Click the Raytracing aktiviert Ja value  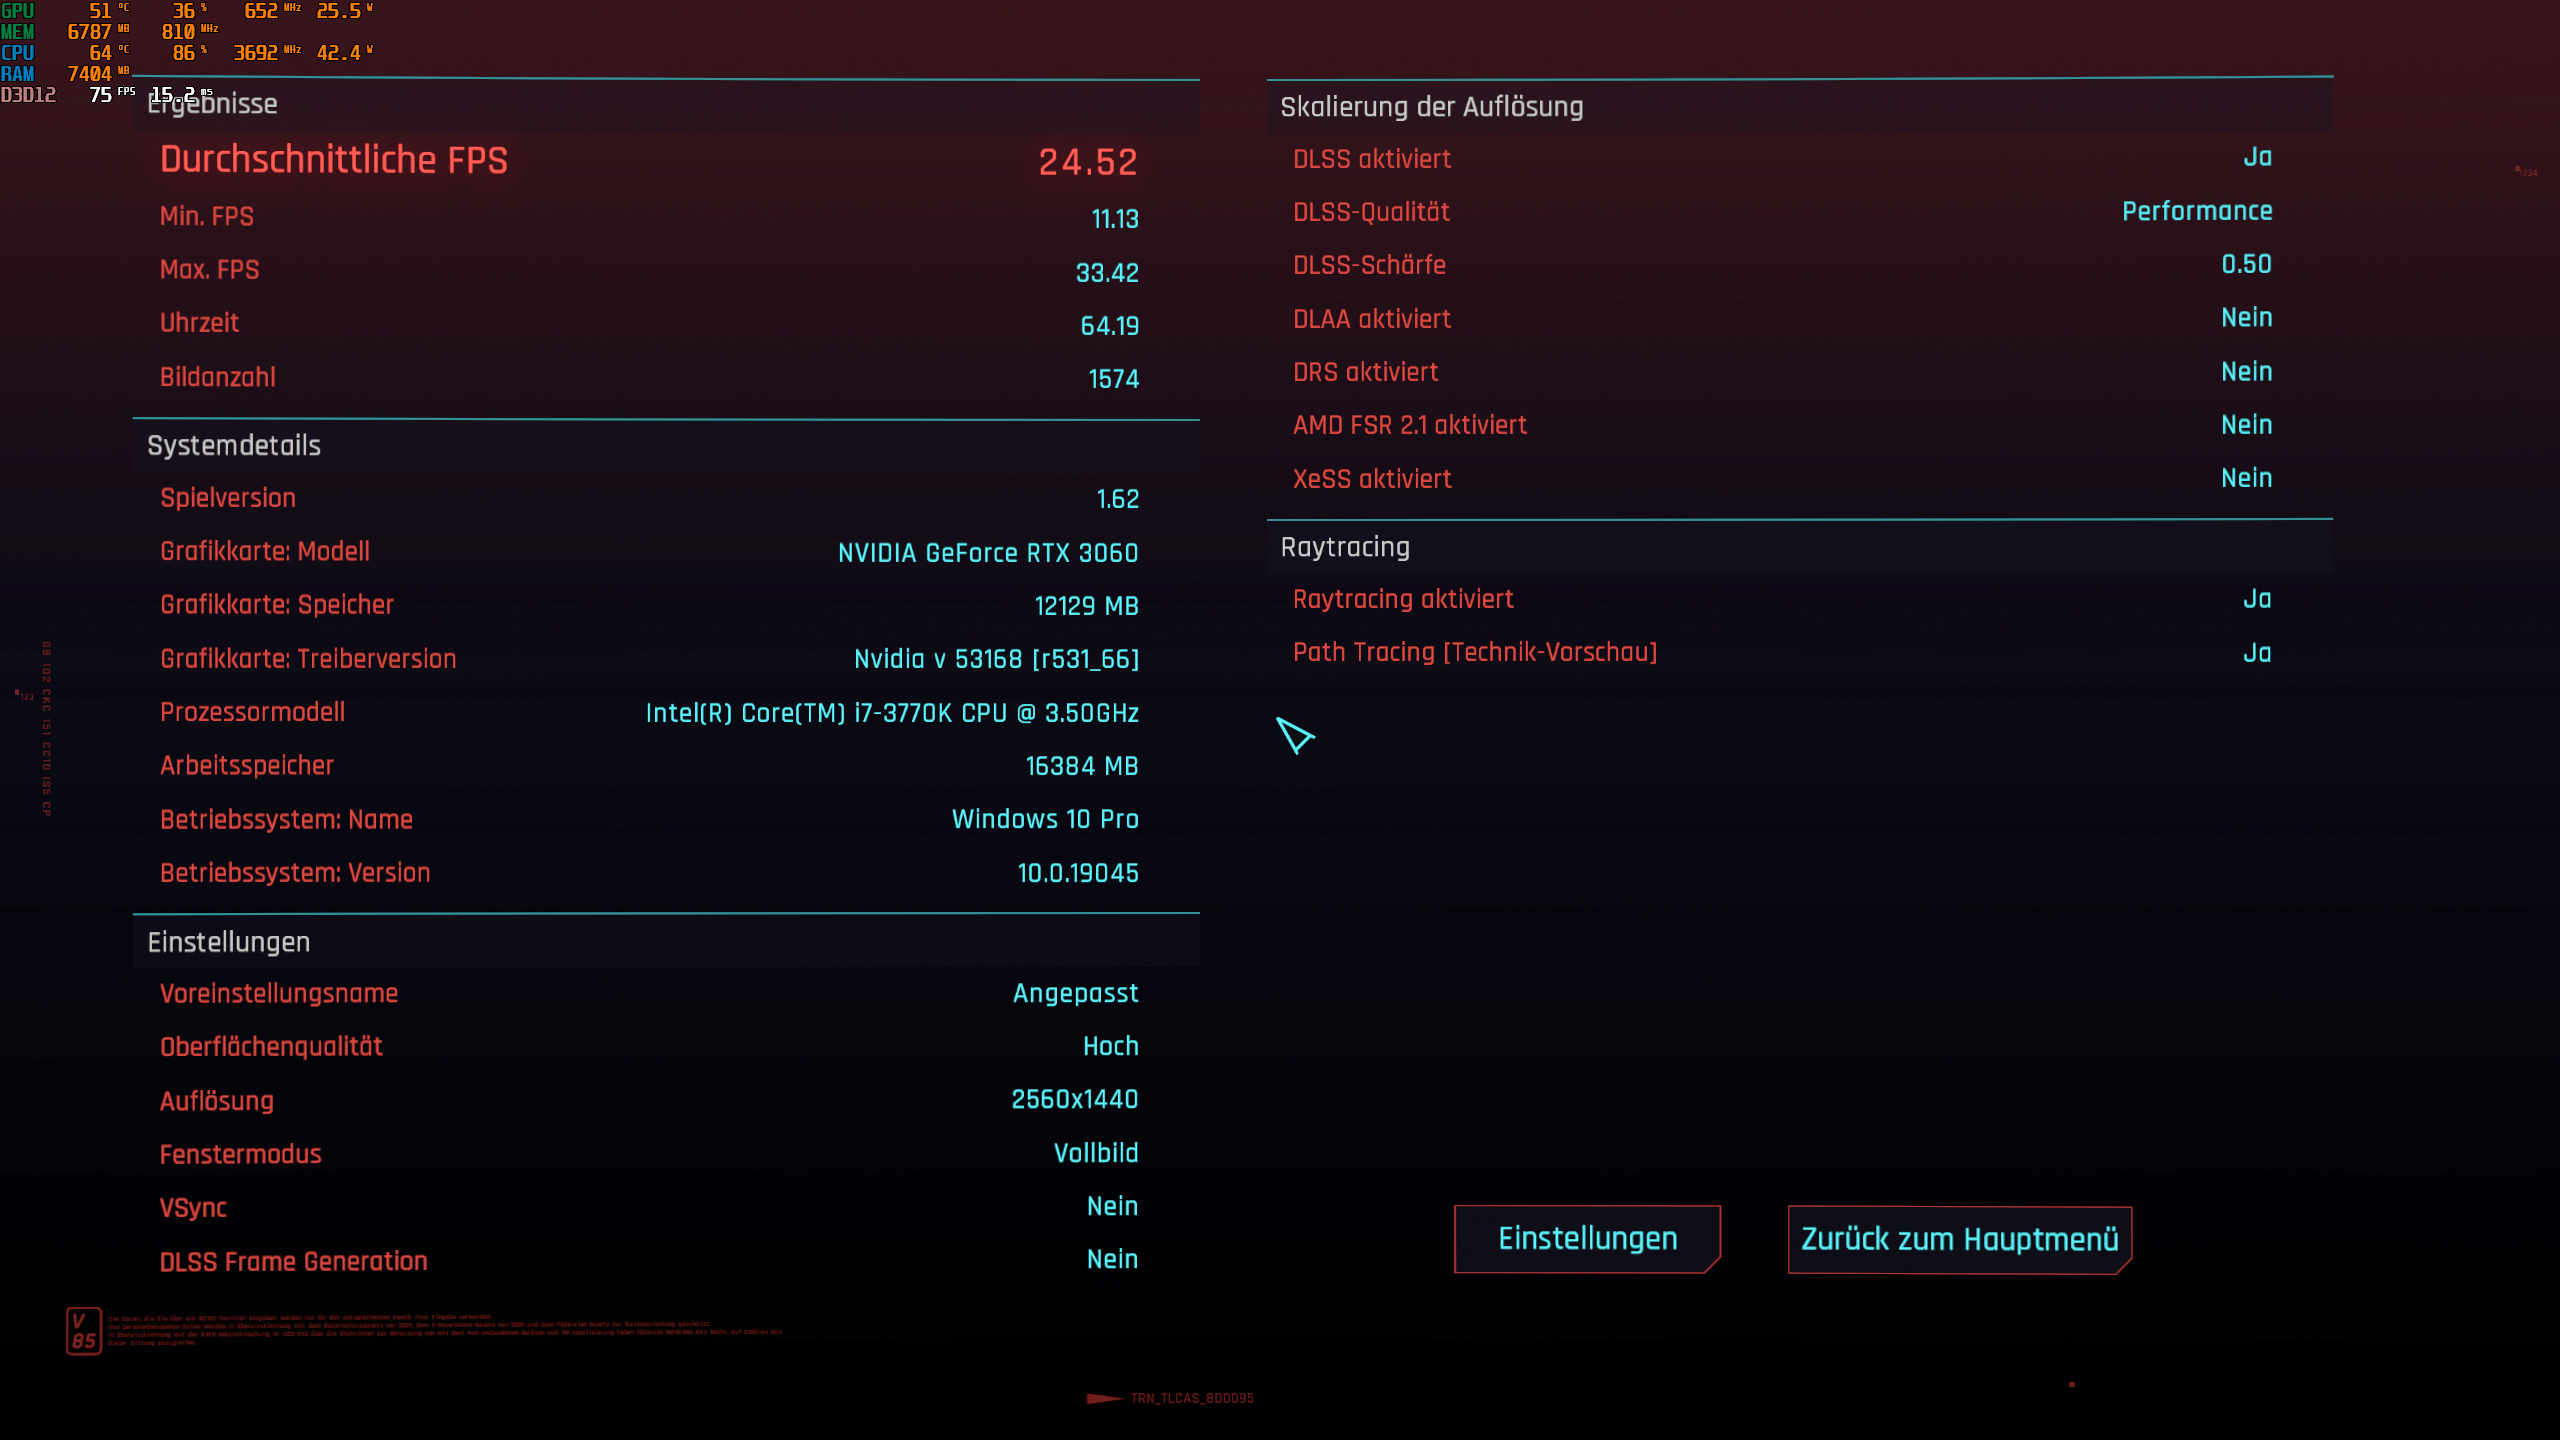[x=2257, y=599]
